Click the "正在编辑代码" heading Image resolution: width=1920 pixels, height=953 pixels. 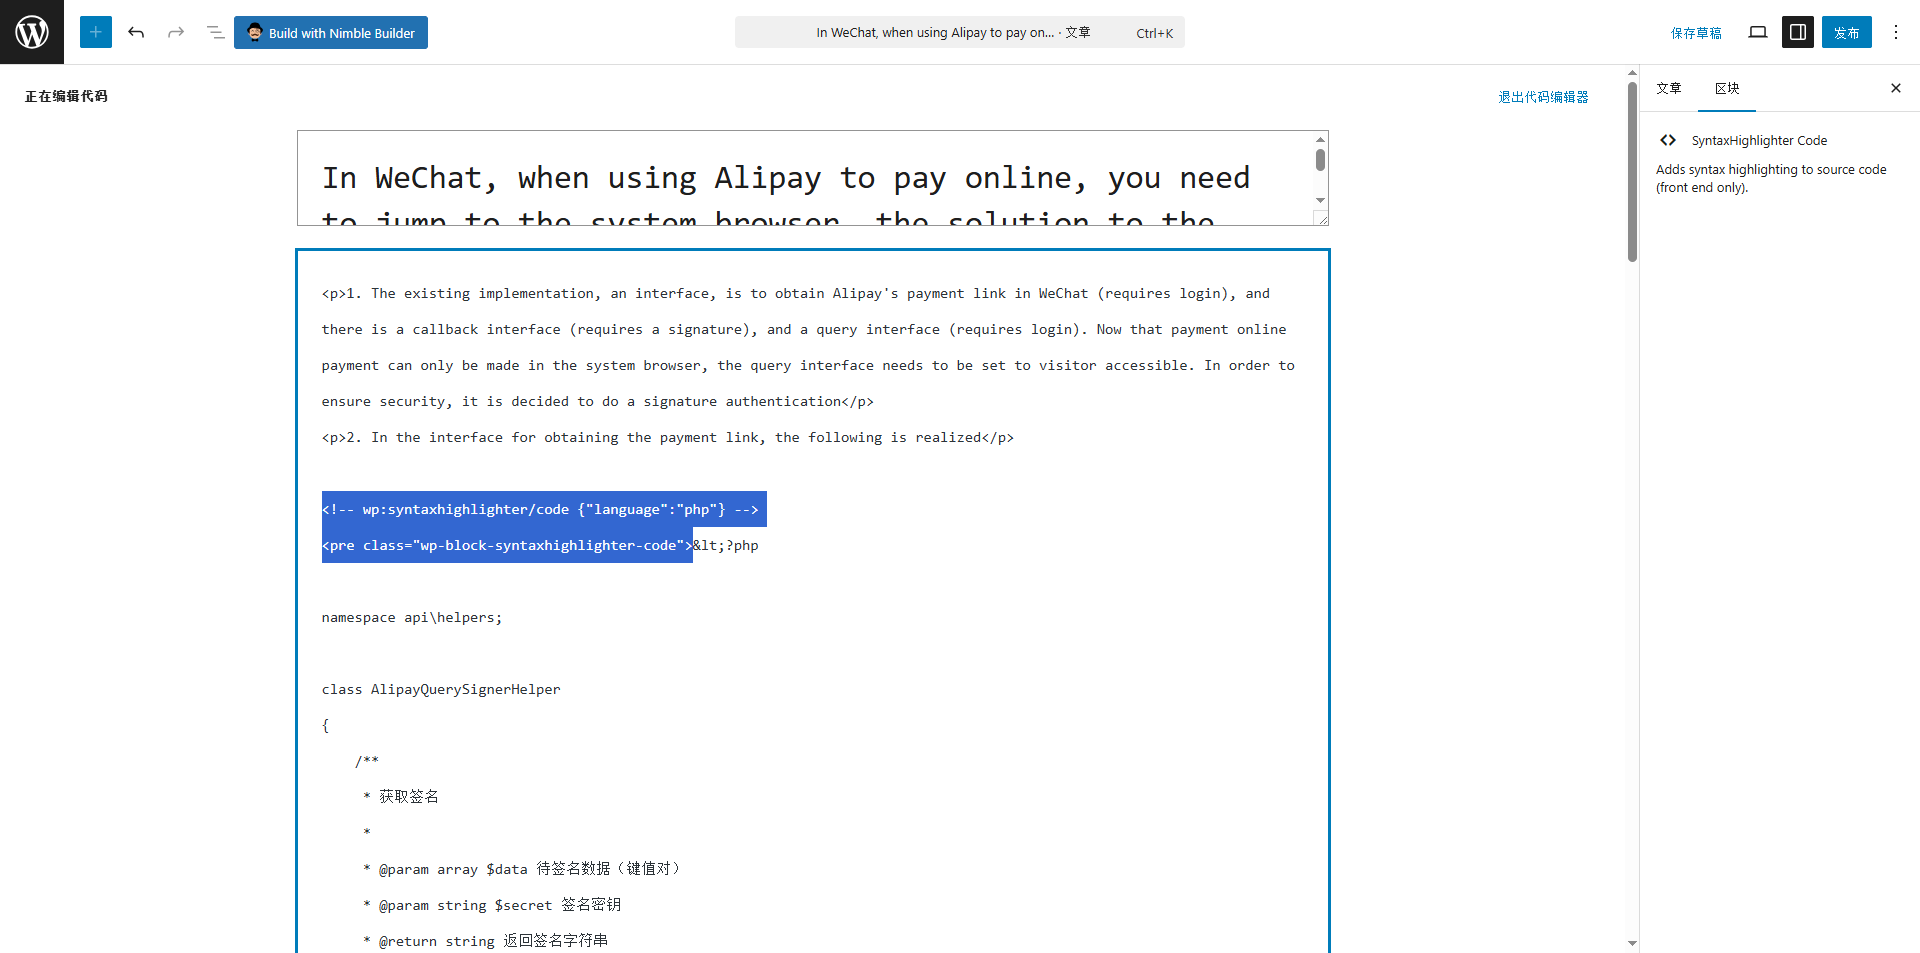tap(66, 96)
